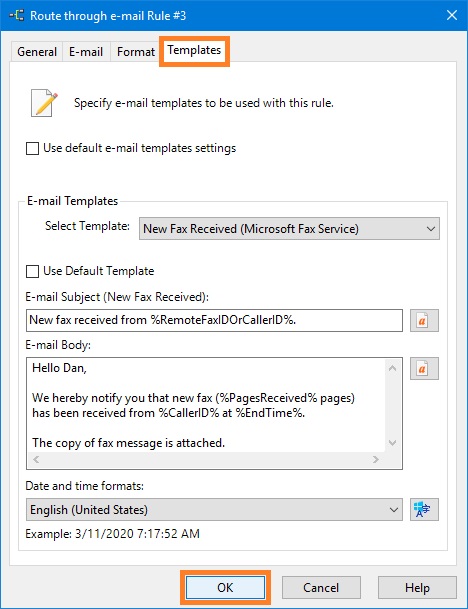Click inside the E-mail Subject field
This screenshot has width=468, height=609.
click(x=214, y=320)
